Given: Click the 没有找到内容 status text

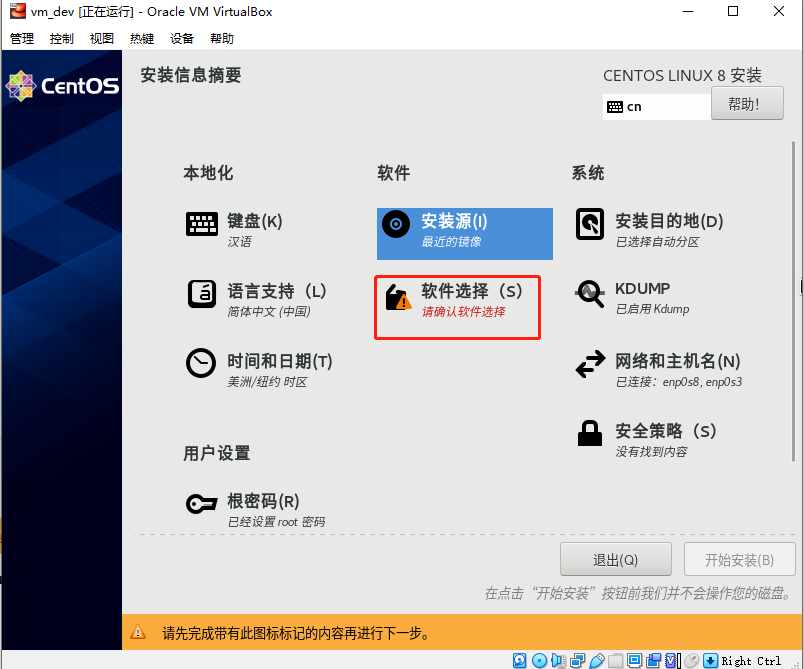Looking at the screenshot, I should click(651, 452).
